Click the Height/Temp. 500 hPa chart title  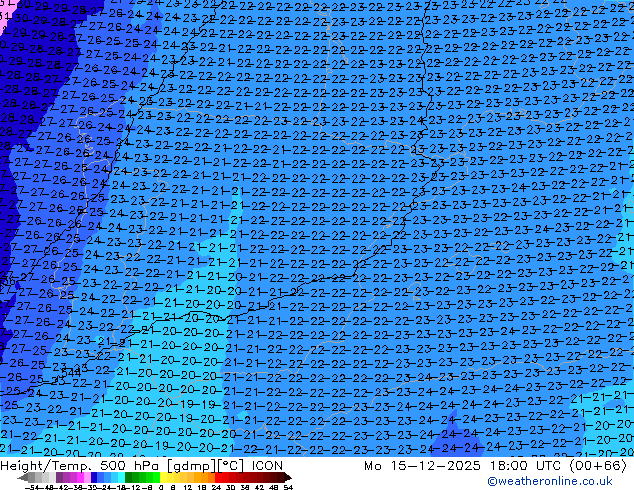(80, 466)
